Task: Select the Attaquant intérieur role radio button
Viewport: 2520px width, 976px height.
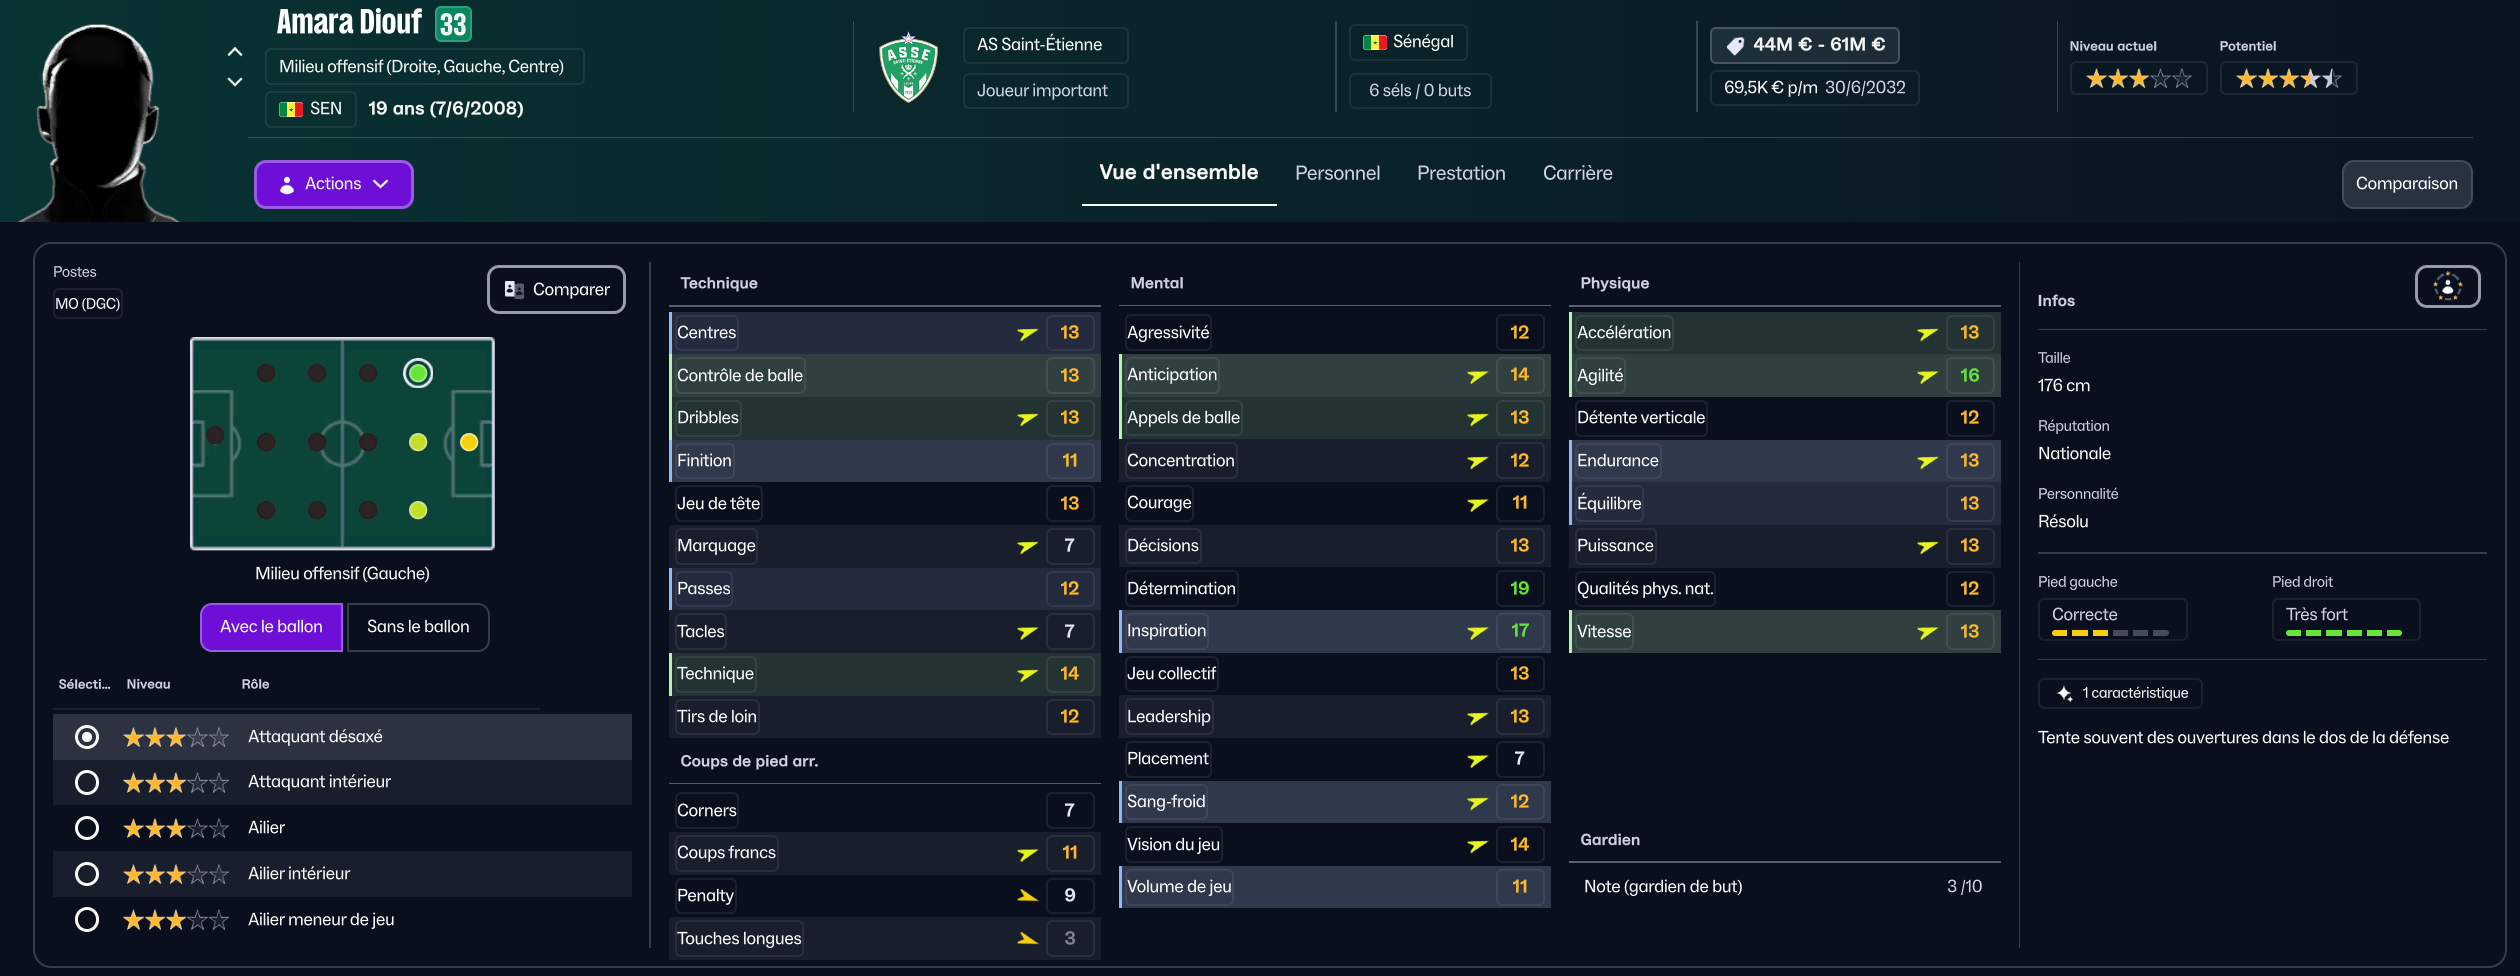Action: click(x=87, y=782)
